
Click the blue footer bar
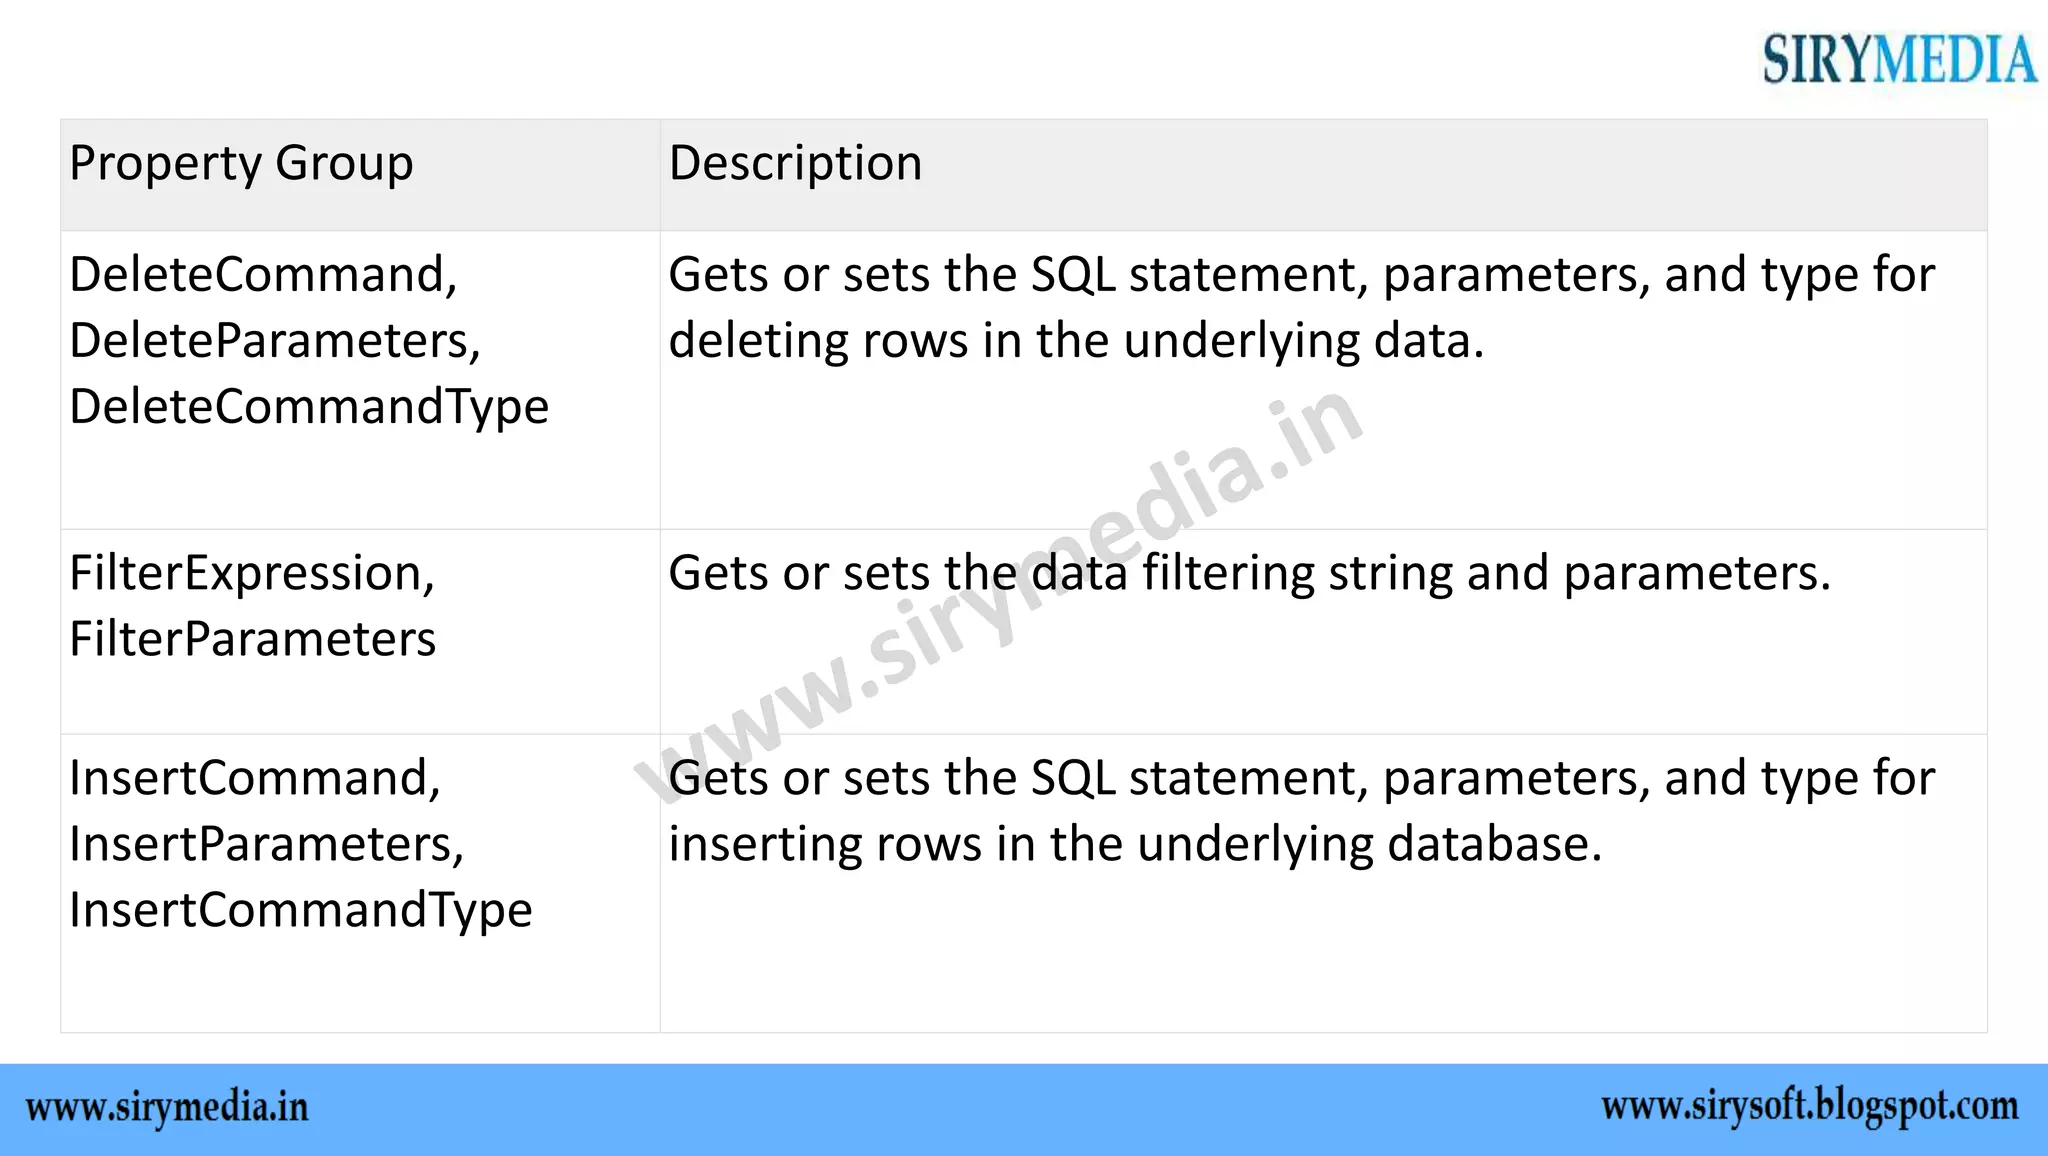tap(1000, 1110)
